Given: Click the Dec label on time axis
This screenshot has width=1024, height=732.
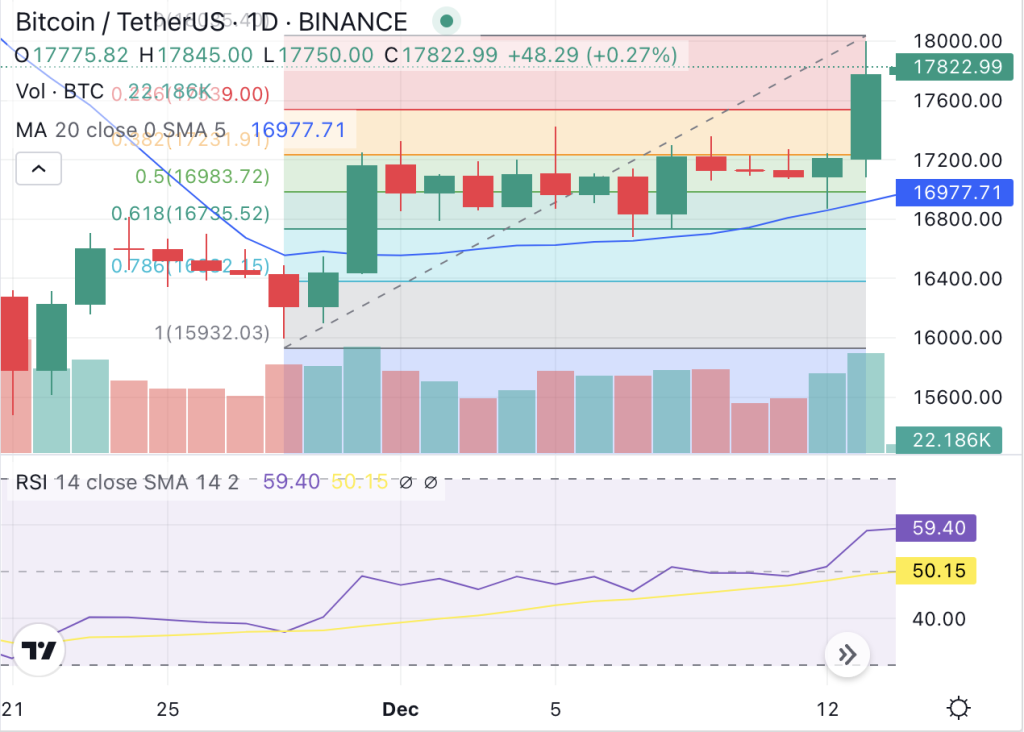Looking at the screenshot, I should (x=400, y=709).
